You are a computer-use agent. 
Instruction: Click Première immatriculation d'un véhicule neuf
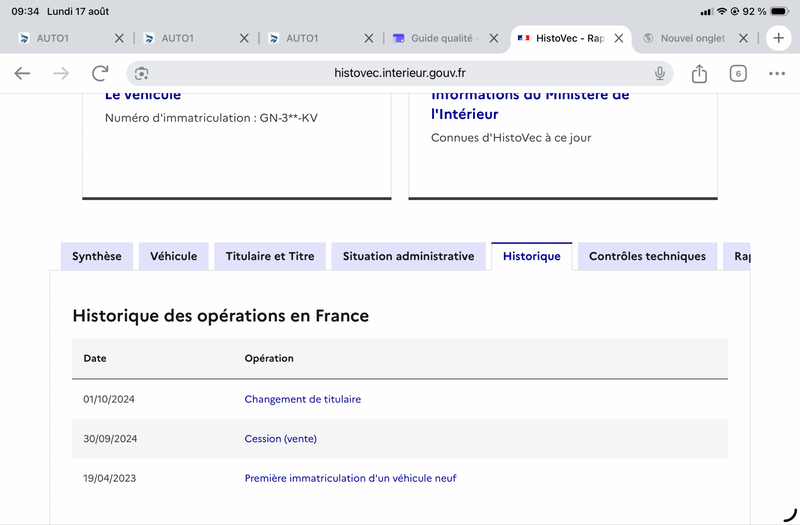coord(351,478)
